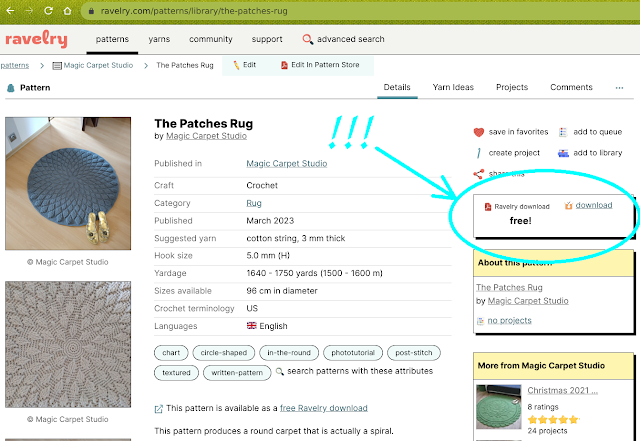Click add to queue
This screenshot has width=640, height=441.
(x=598, y=132)
